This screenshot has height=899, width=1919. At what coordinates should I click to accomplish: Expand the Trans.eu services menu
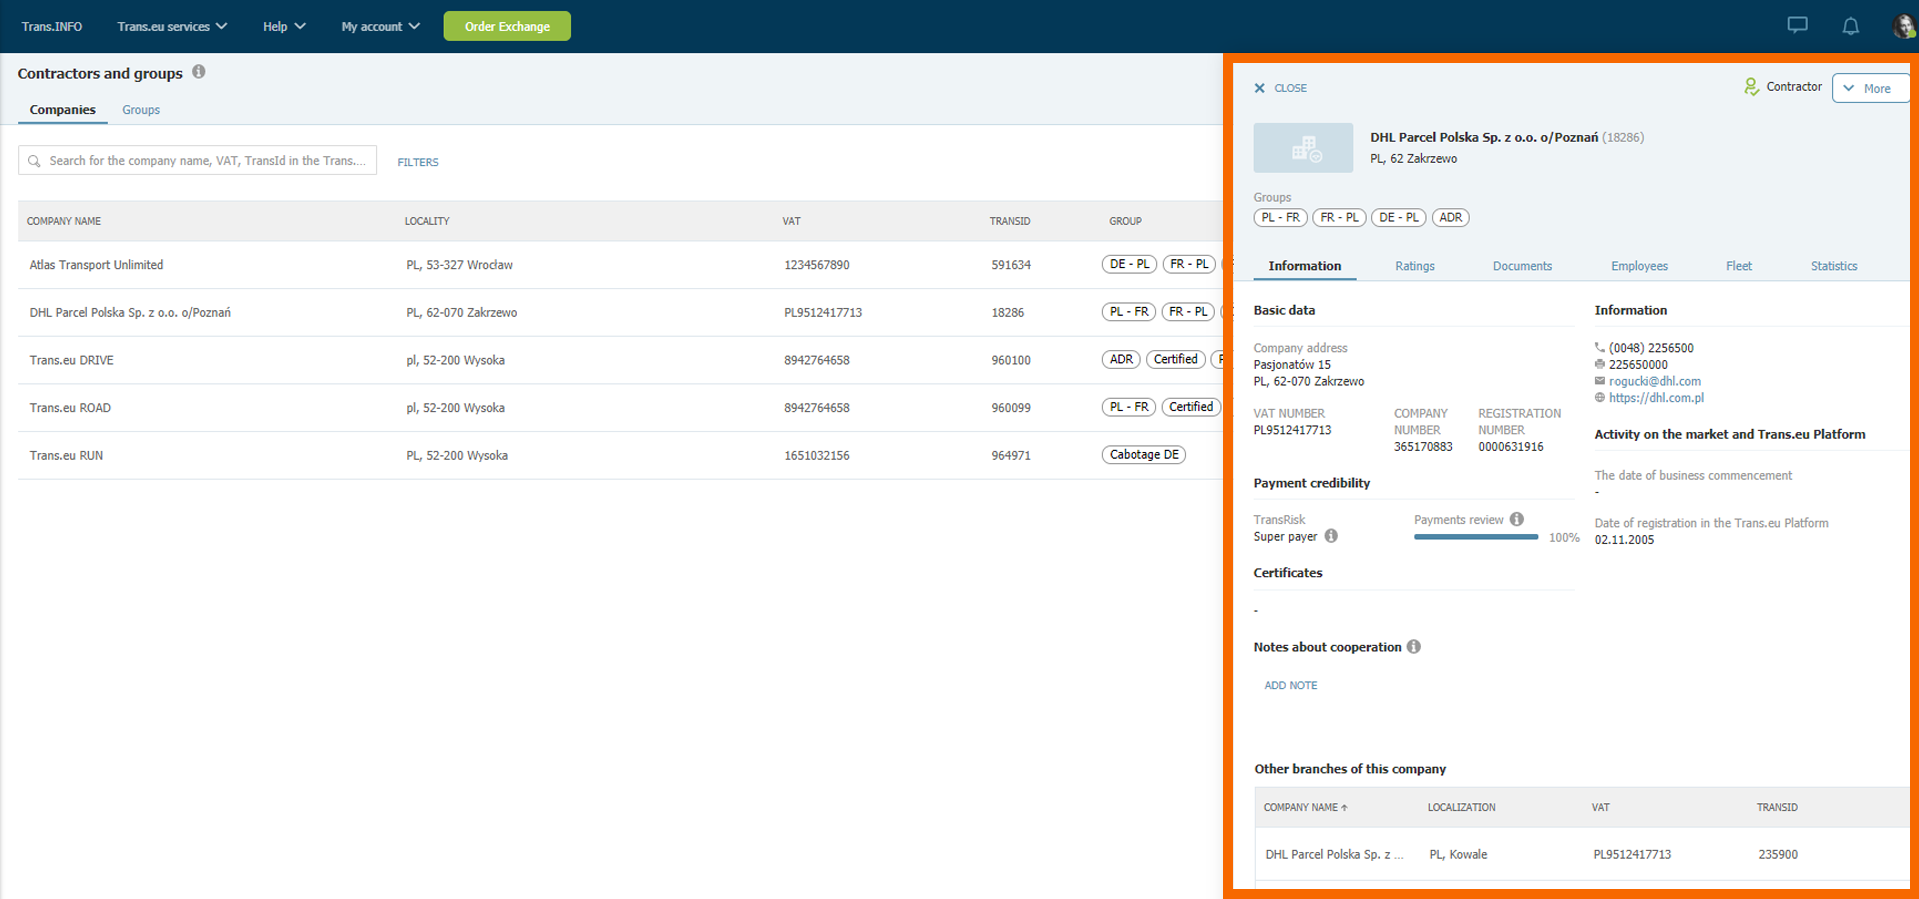172,26
